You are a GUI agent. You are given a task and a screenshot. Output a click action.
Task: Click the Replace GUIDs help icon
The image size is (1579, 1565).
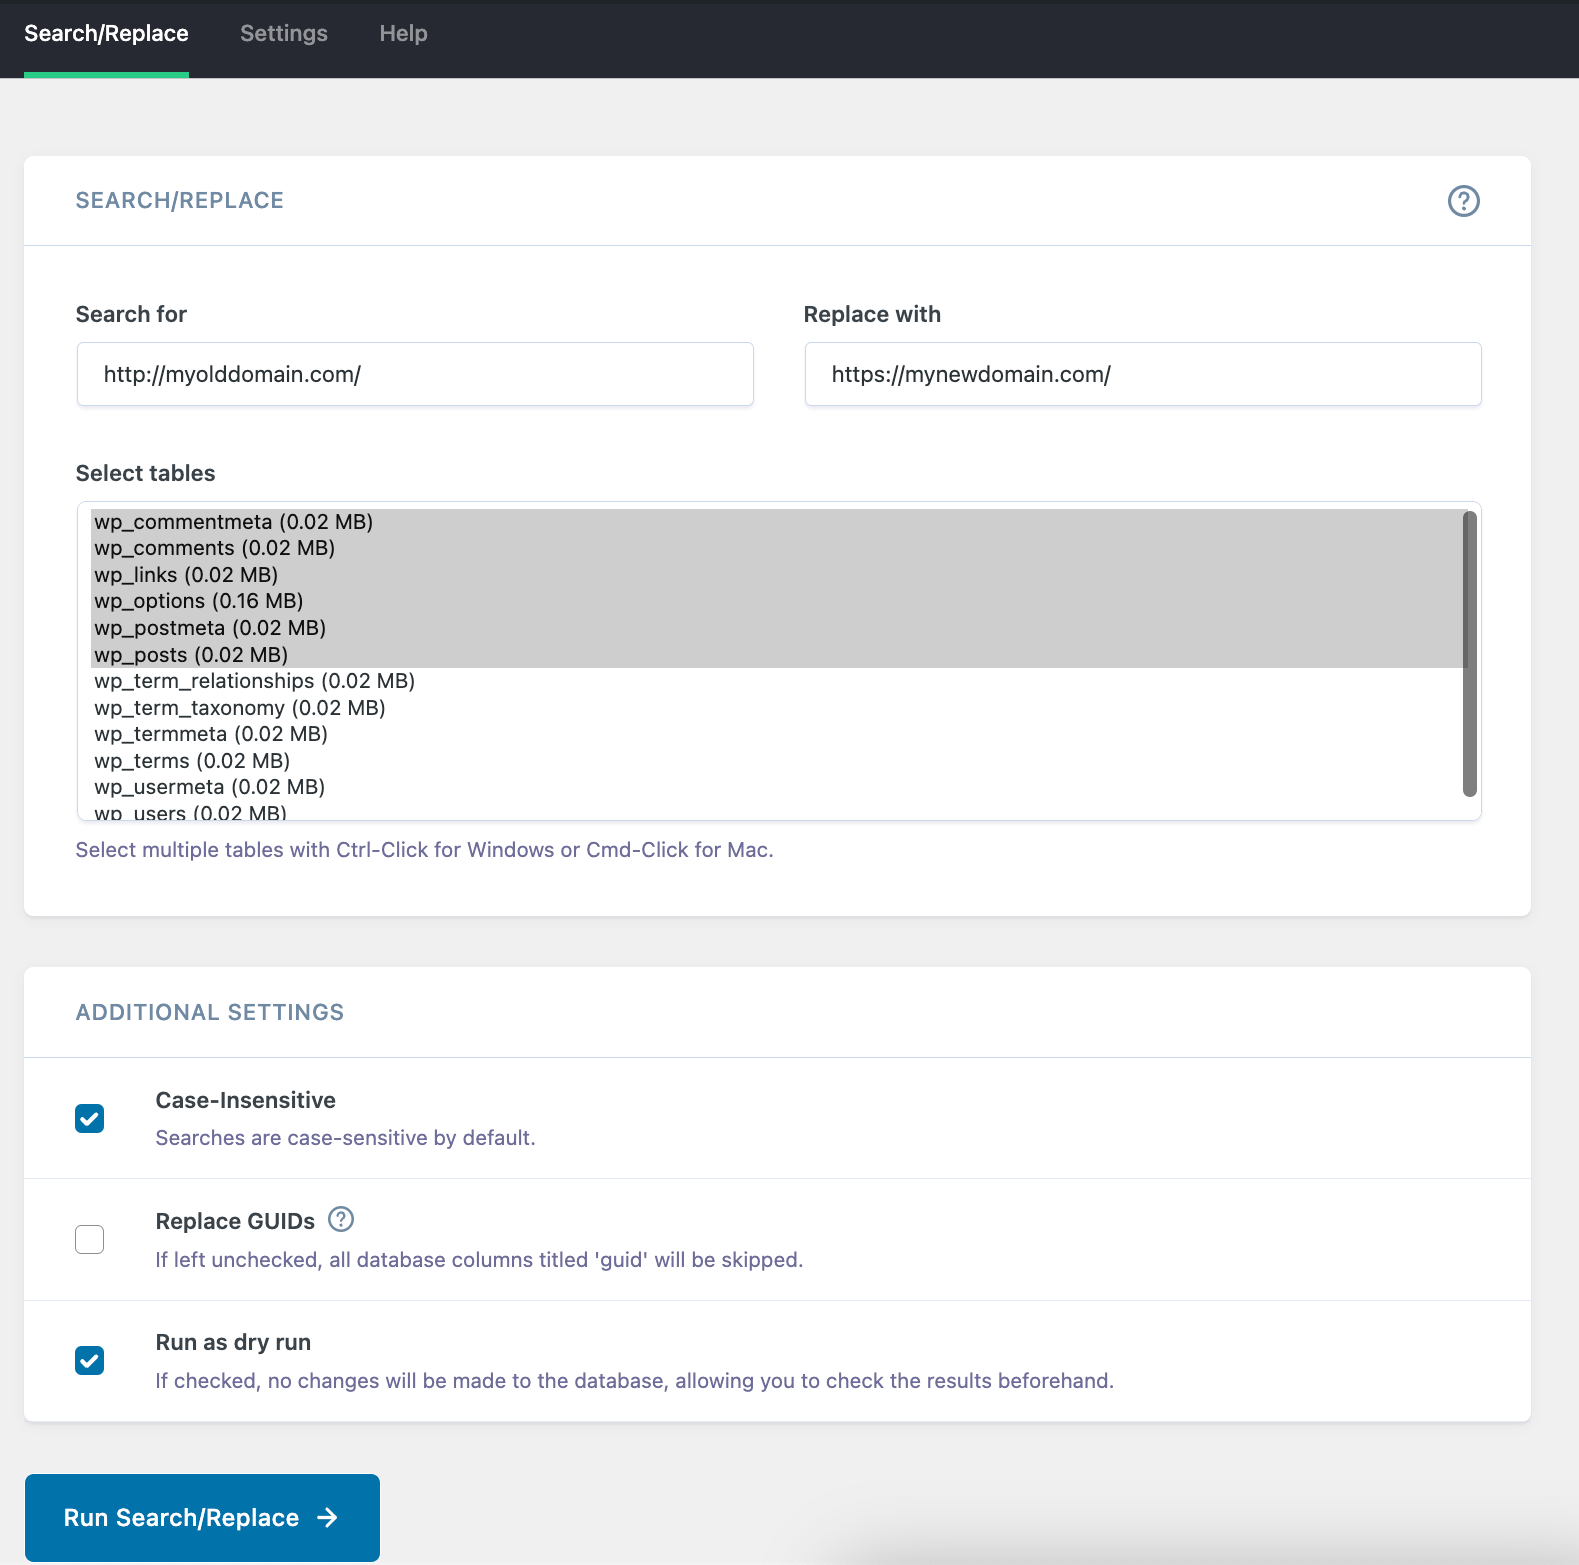tap(341, 1219)
